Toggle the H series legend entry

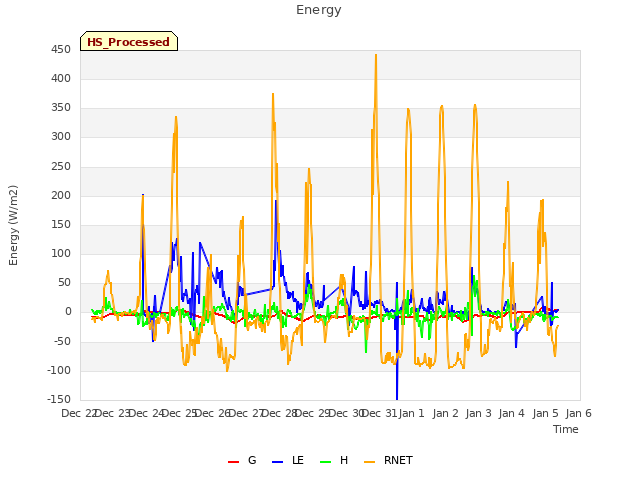click(334, 460)
